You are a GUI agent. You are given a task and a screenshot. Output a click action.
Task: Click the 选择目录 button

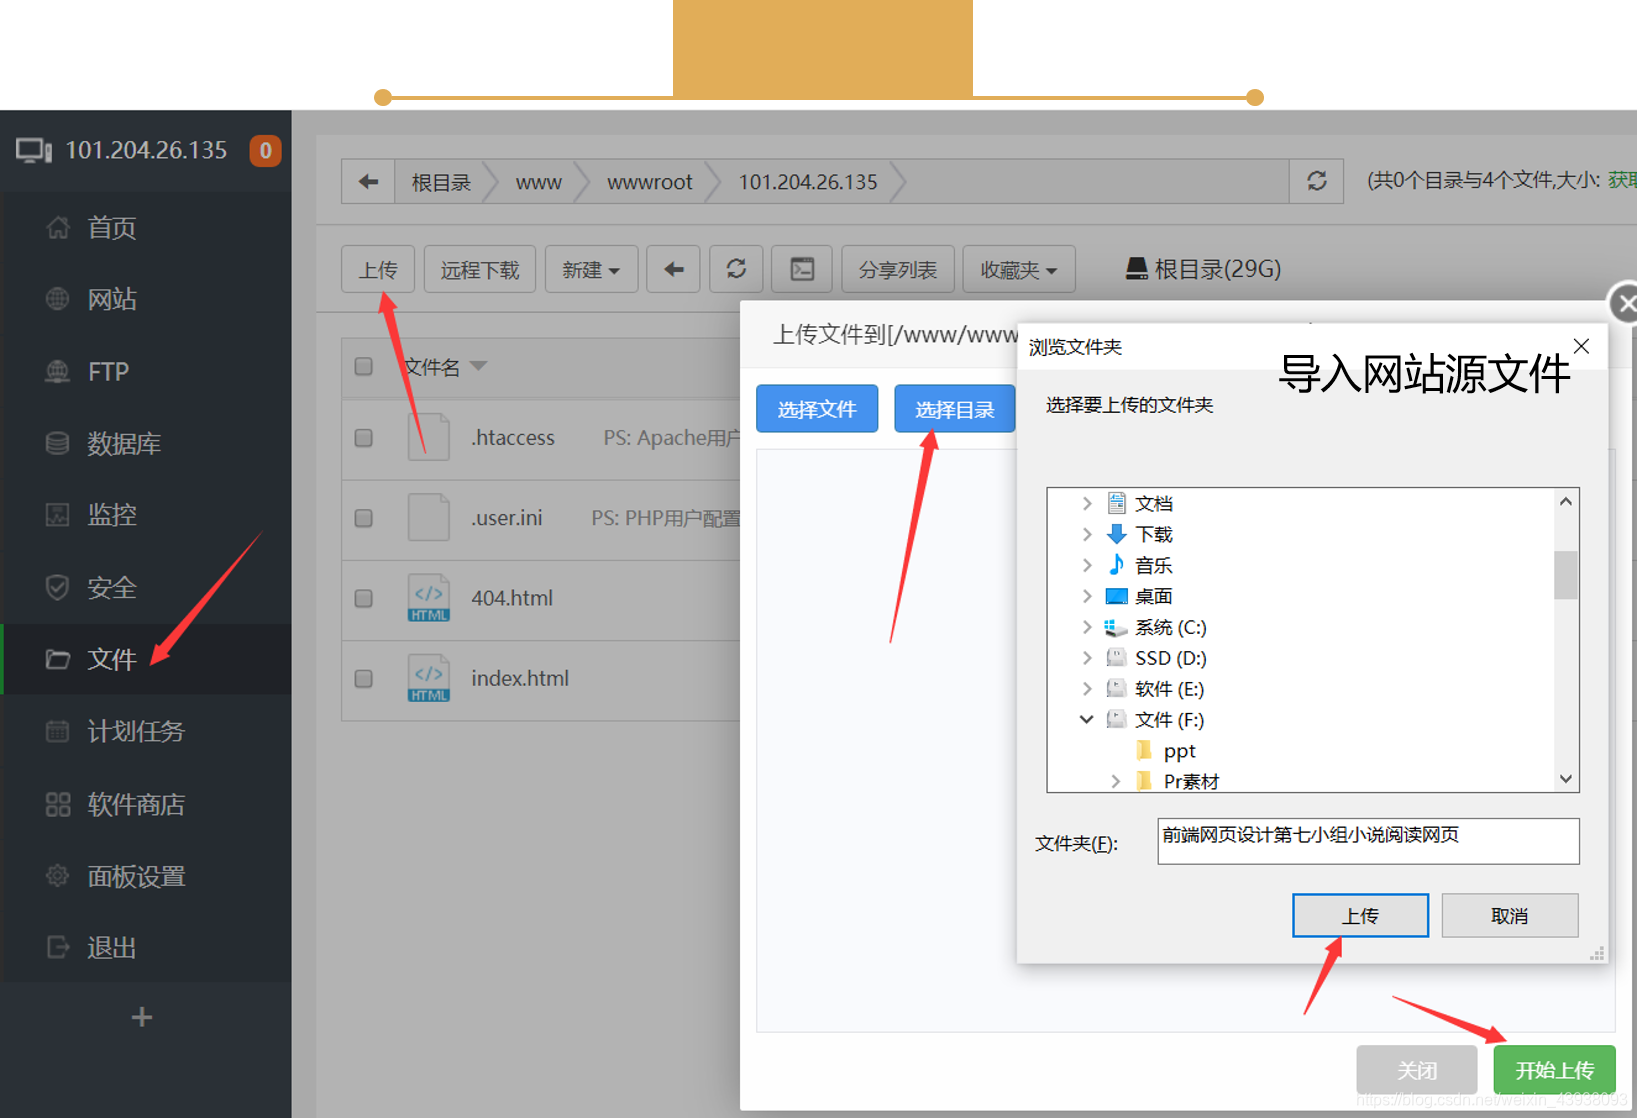pyautogui.click(x=954, y=409)
